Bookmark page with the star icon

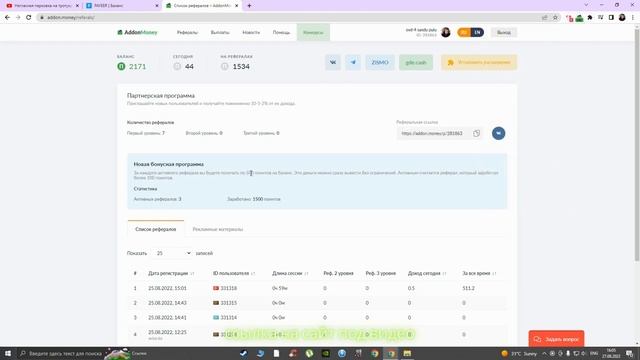[x=555, y=17]
